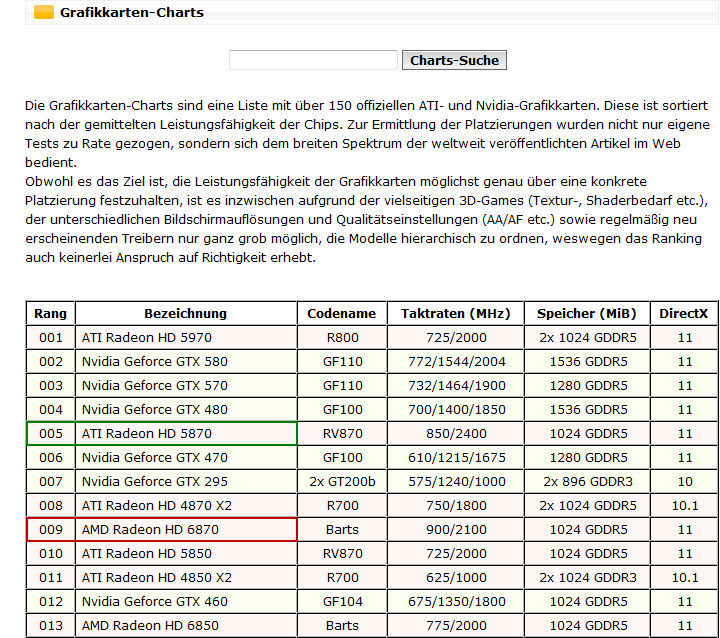Click the 2x 896 GDDR3 memory cell
This screenshot has width=720, height=638.
587,481
